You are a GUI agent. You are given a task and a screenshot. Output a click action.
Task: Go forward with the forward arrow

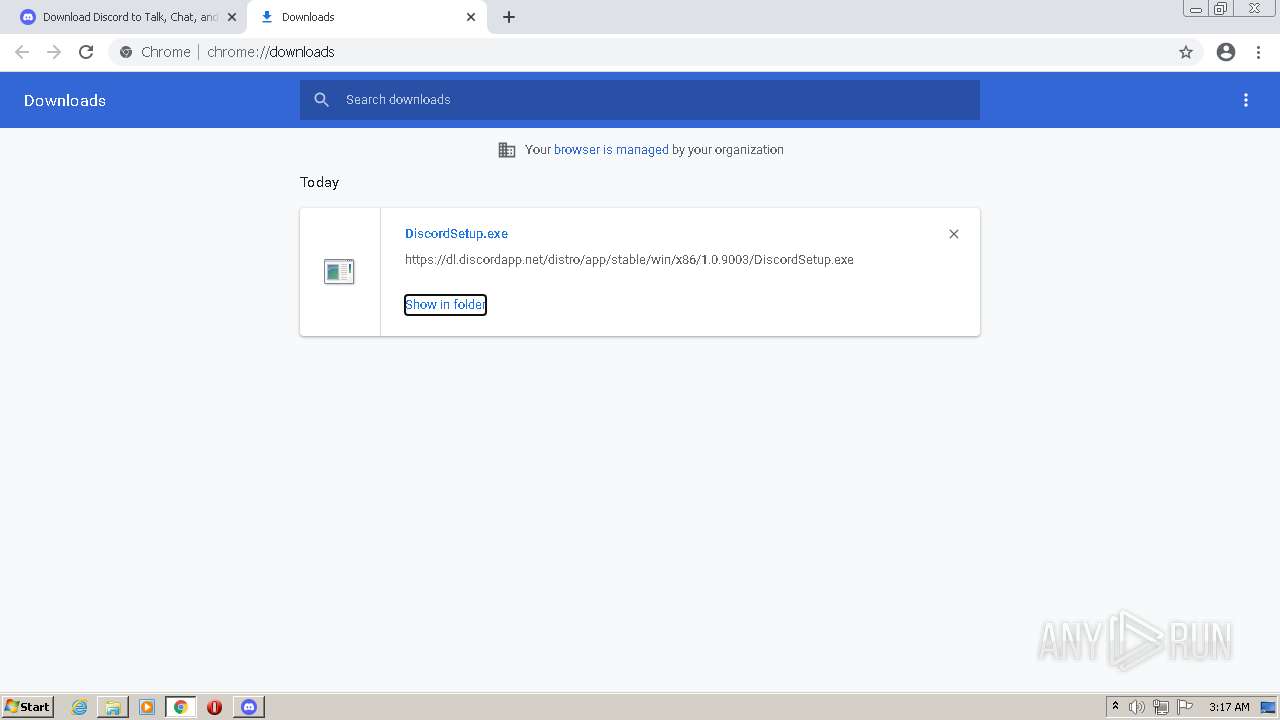54,52
